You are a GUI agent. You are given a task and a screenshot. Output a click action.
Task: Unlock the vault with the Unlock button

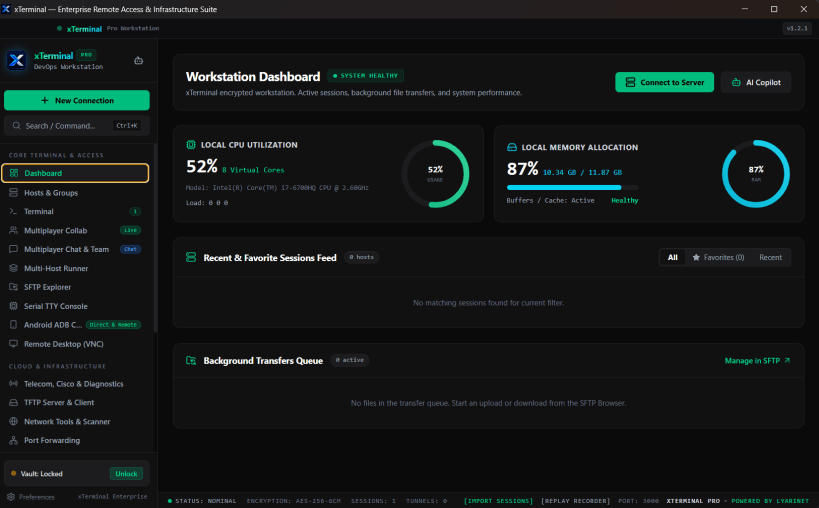(126, 474)
